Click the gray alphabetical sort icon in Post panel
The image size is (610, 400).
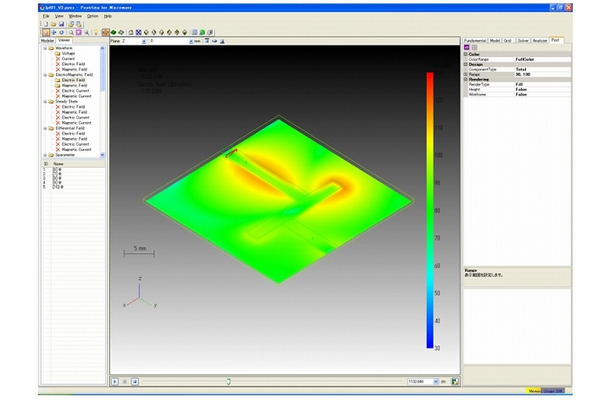474,47
